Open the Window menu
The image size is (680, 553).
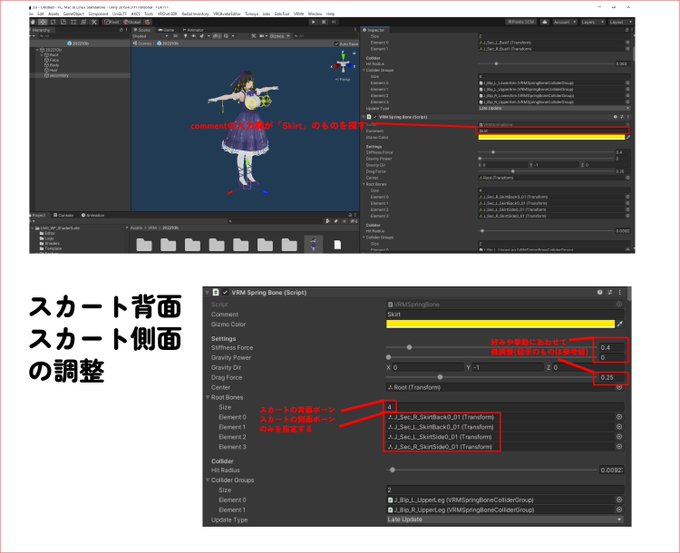tap(315, 14)
